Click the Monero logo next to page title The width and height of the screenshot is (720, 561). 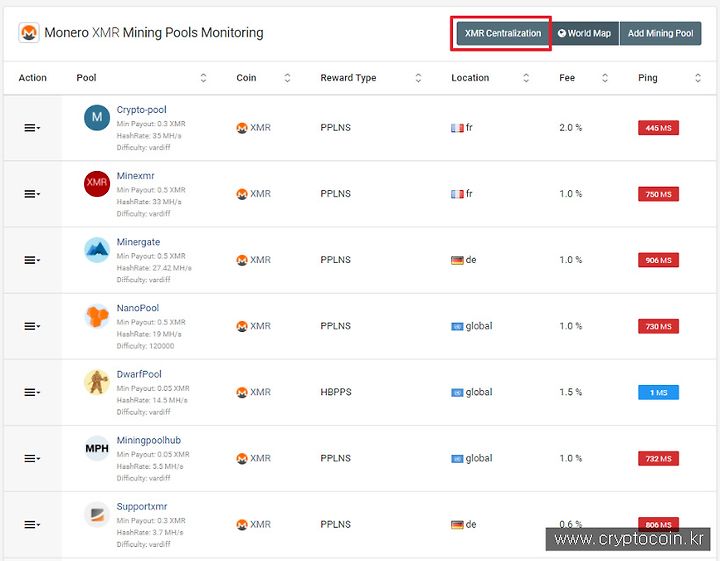(29, 33)
